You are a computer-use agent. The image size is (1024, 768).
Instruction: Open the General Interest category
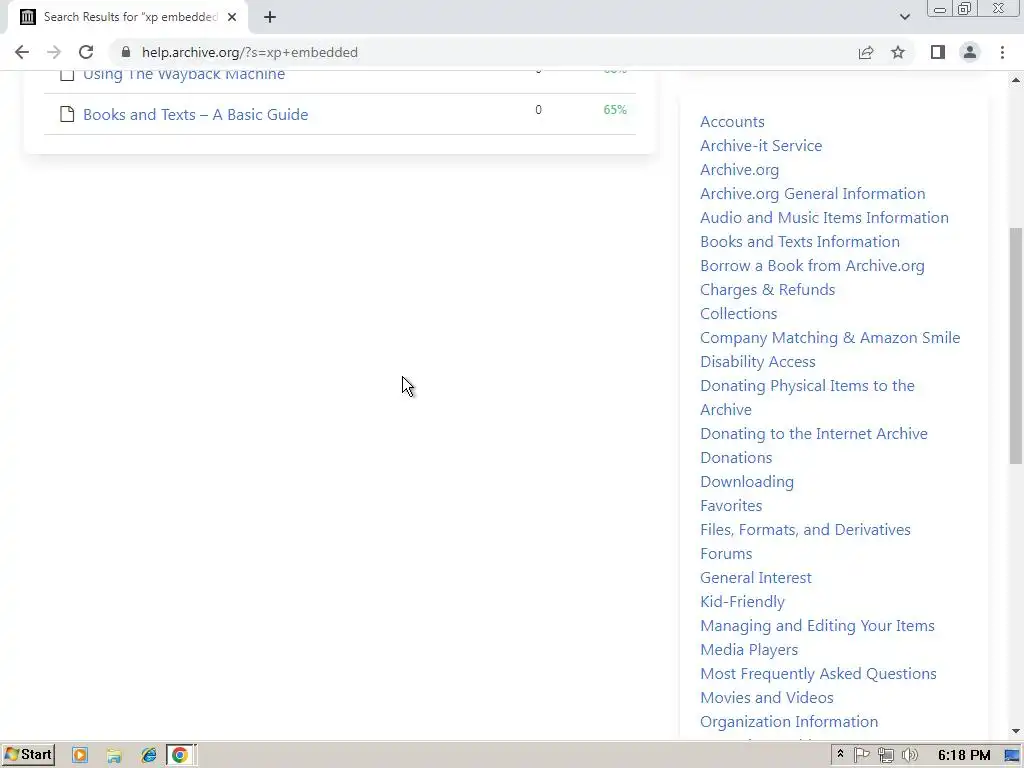756,578
